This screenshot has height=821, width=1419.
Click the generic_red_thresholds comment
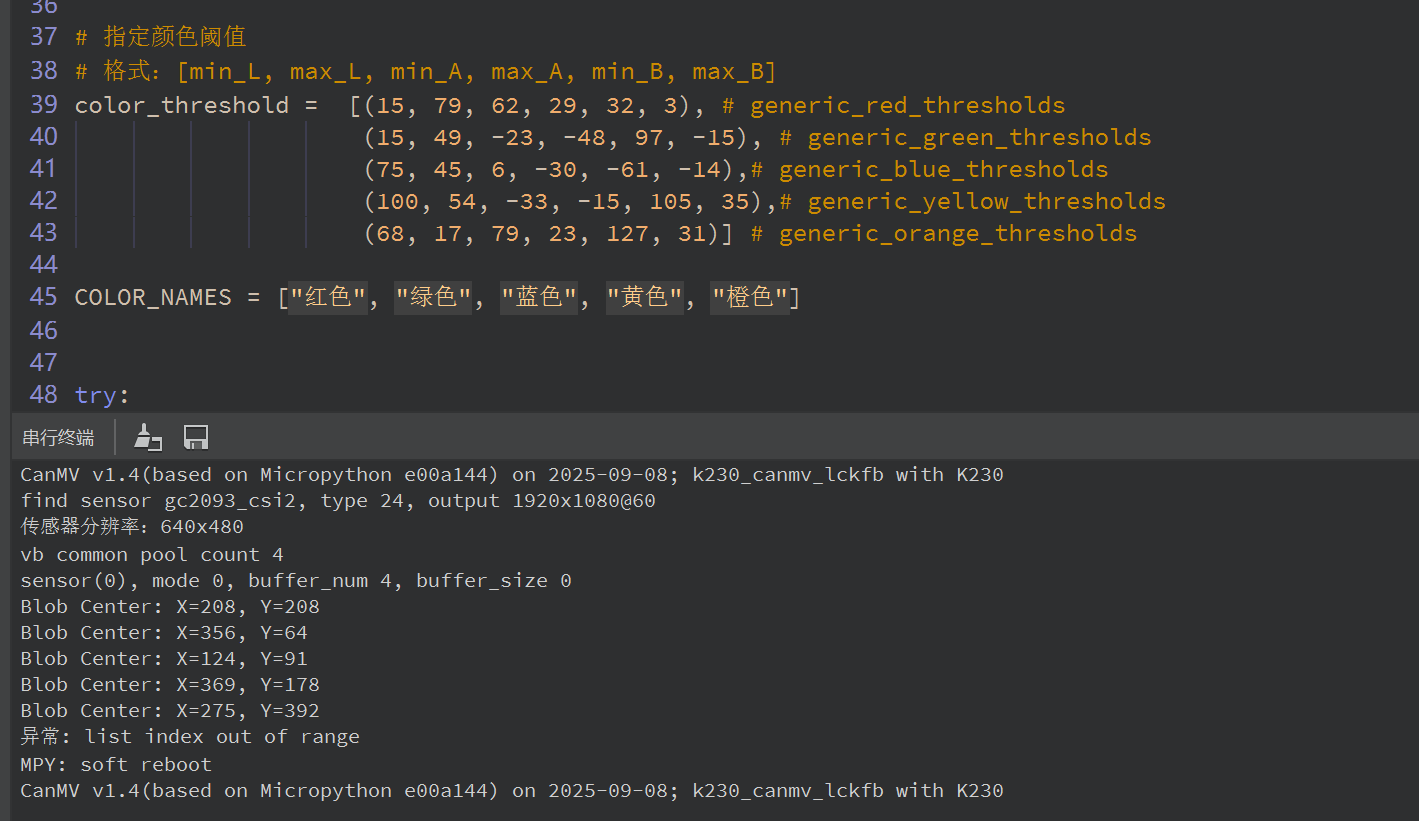pos(906,105)
